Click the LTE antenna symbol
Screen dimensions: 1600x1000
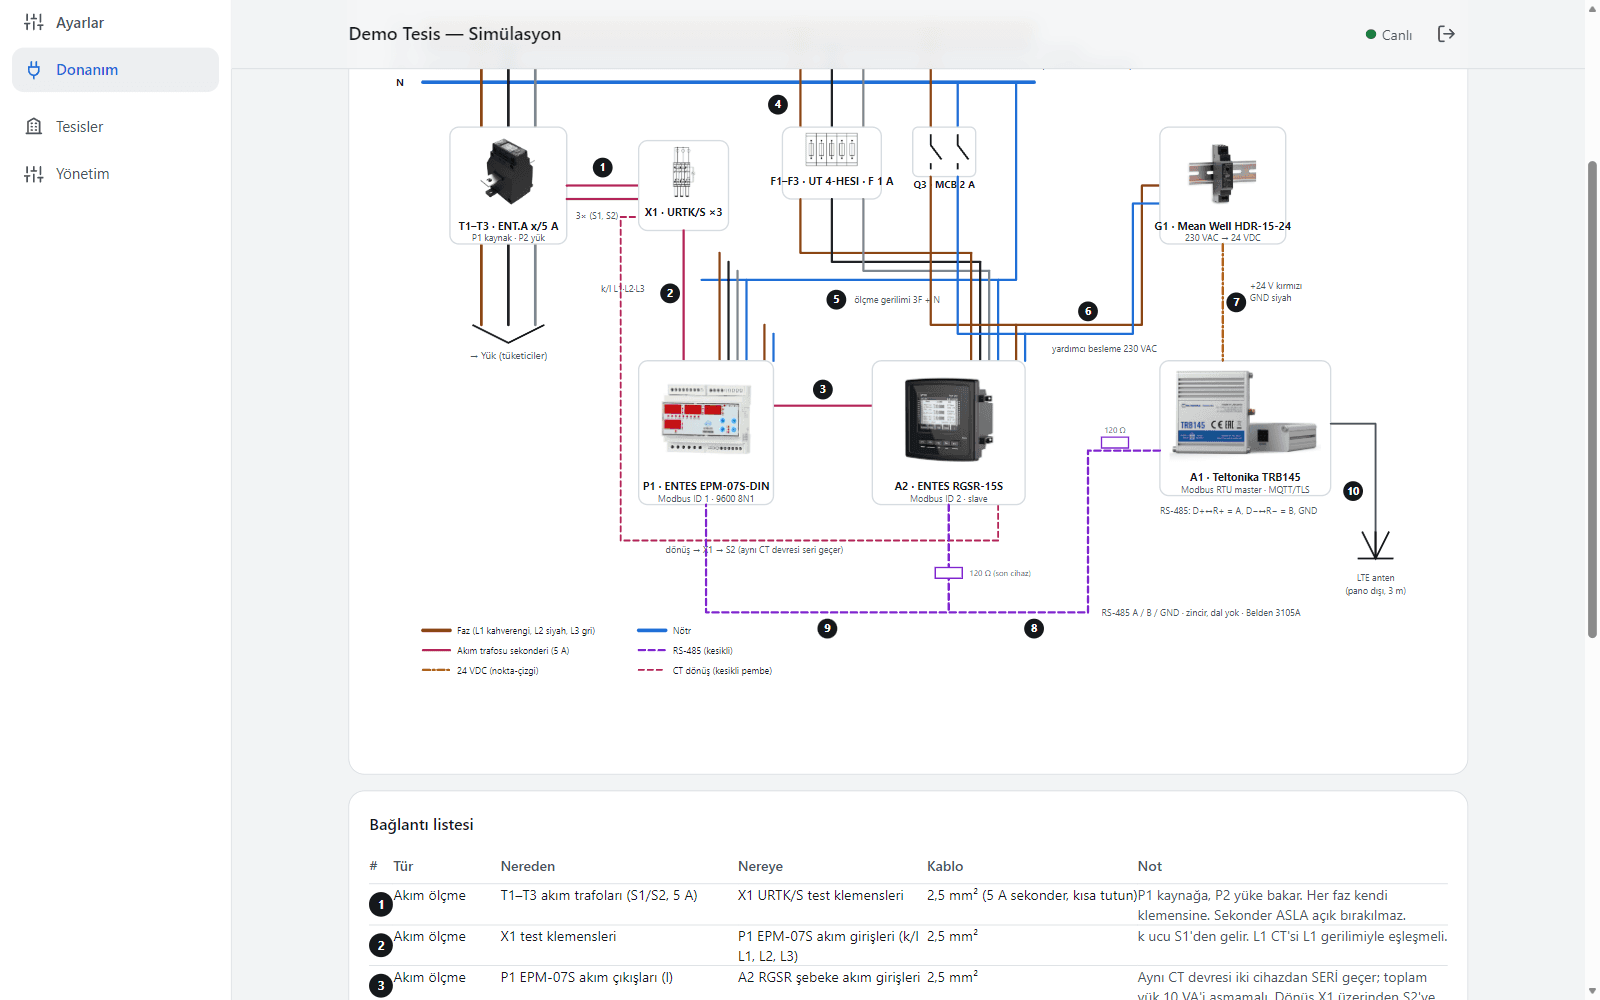pos(1376,545)
